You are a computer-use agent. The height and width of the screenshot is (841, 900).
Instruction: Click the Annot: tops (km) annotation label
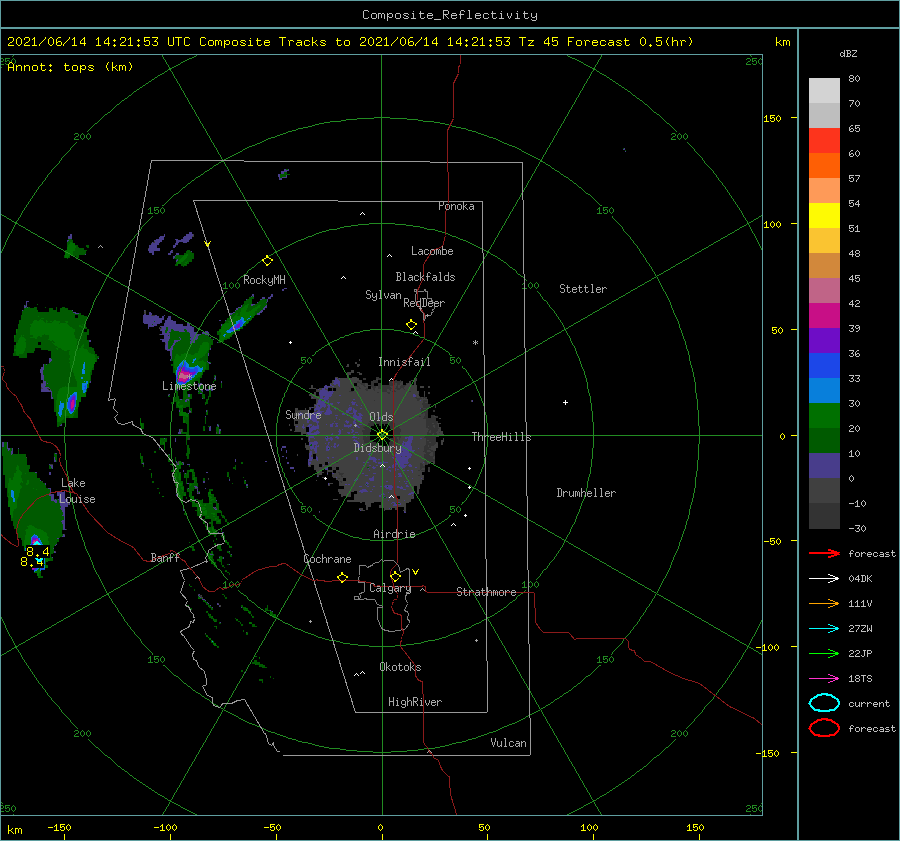click(70, 67)
